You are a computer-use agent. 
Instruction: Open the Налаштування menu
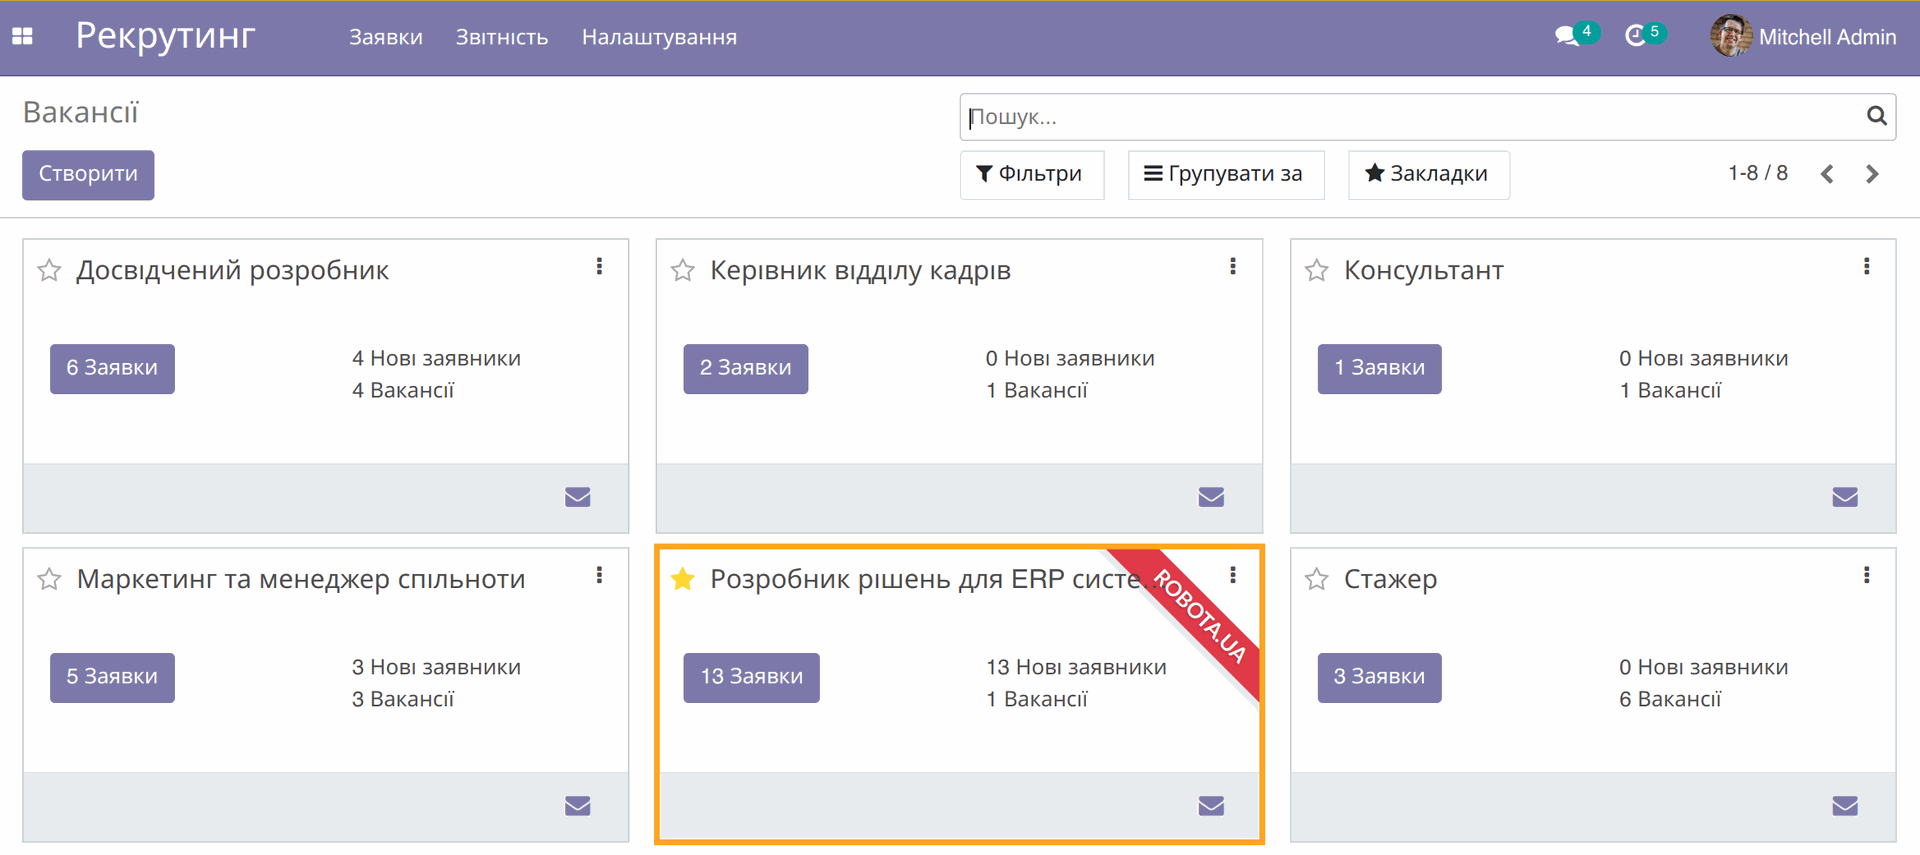[x=659, y=37]
